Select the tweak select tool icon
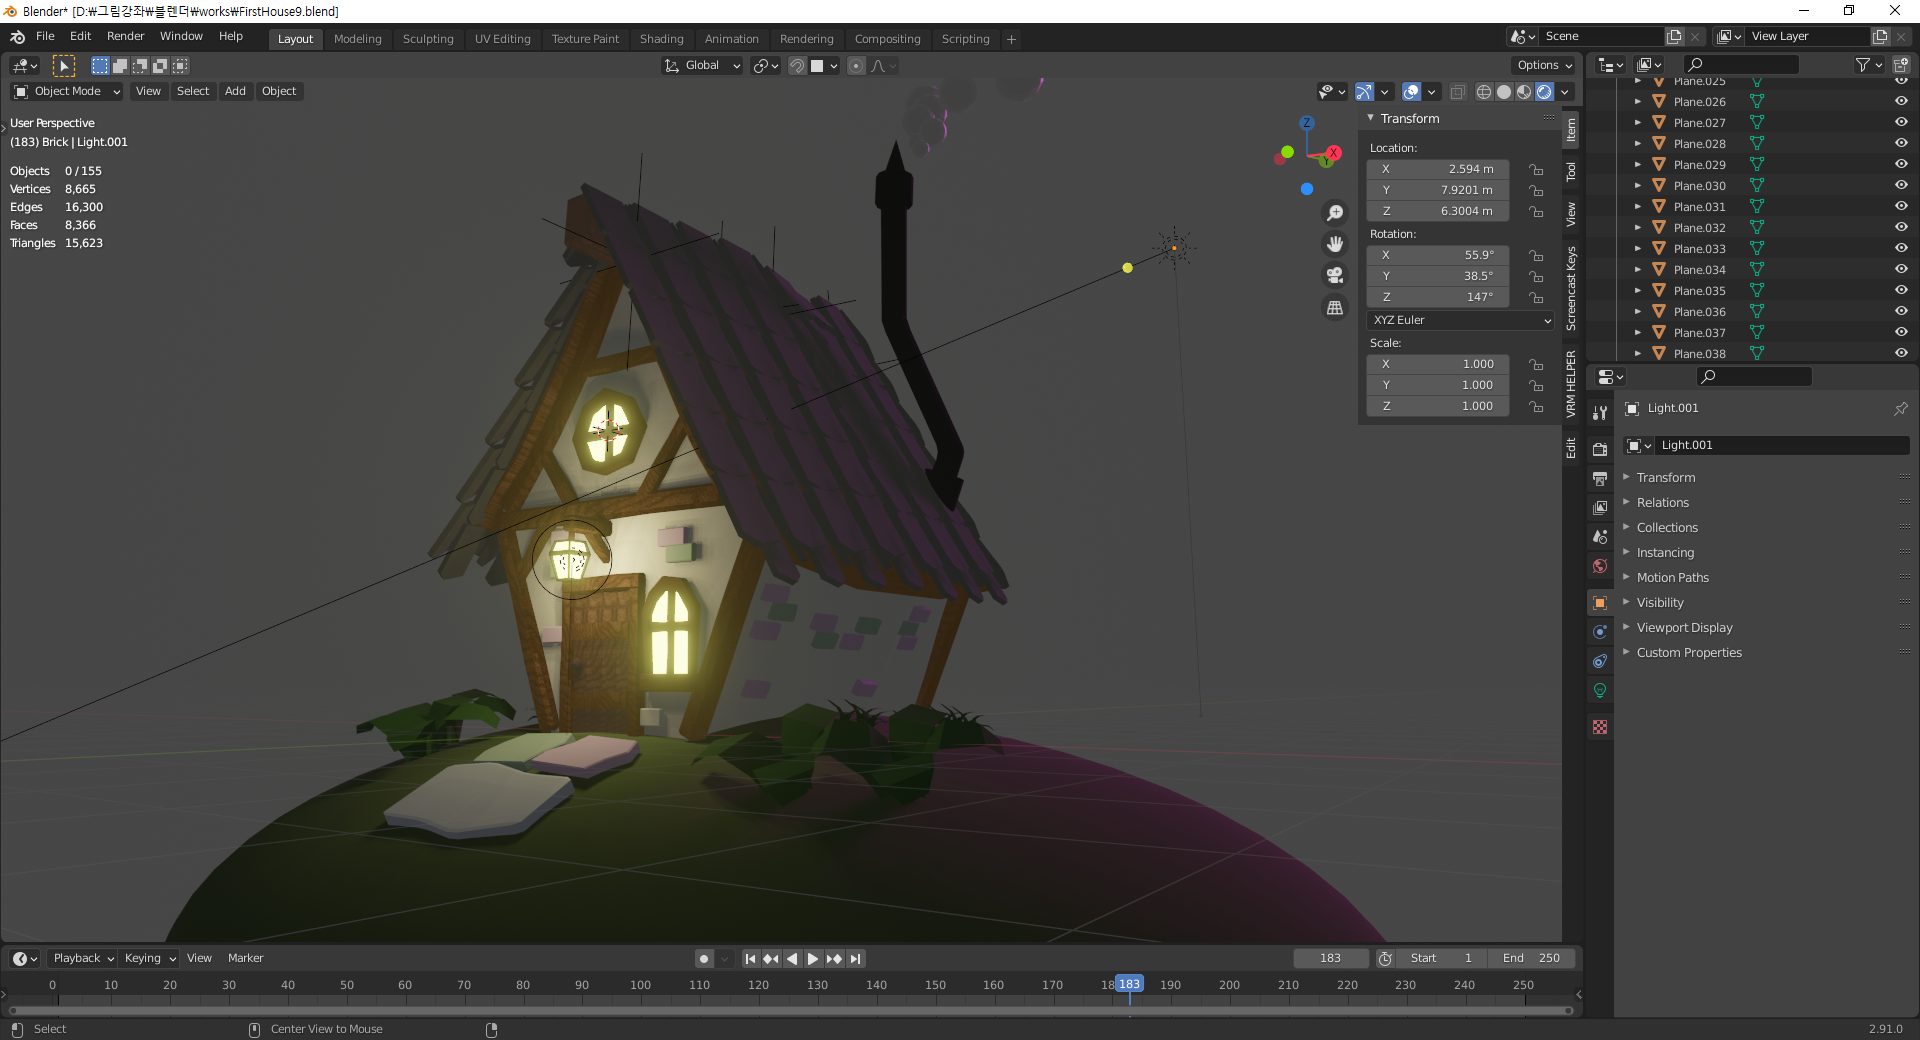 63,66
